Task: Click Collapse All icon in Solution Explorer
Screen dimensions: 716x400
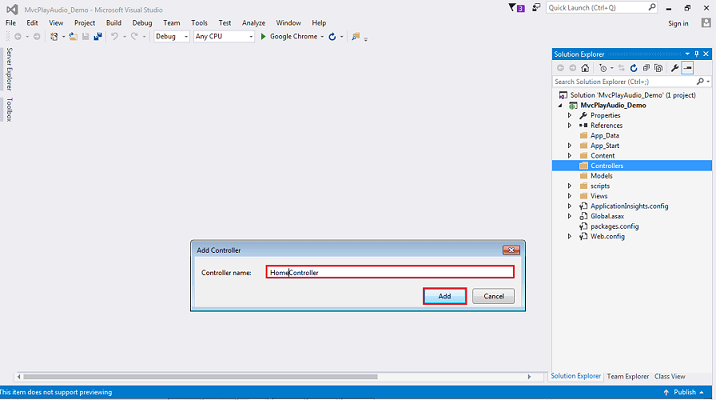Action: tap(646, 68)
